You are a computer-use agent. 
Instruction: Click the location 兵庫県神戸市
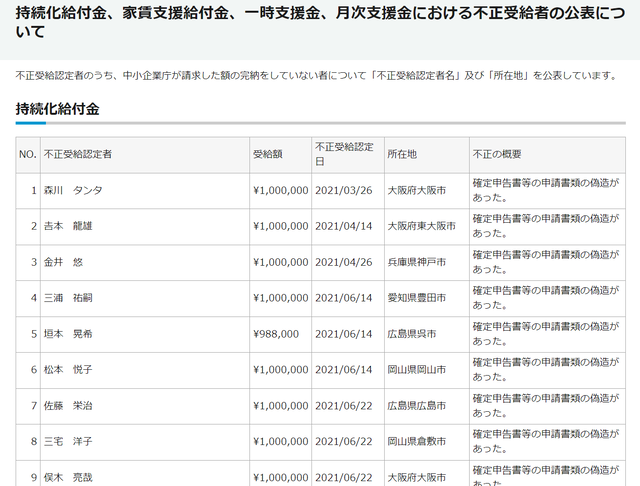pos(417,262)
